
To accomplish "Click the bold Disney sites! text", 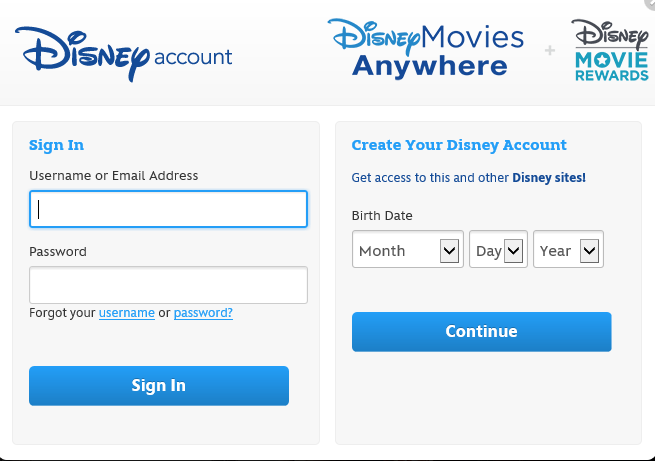I will click(x=549, y=178).
